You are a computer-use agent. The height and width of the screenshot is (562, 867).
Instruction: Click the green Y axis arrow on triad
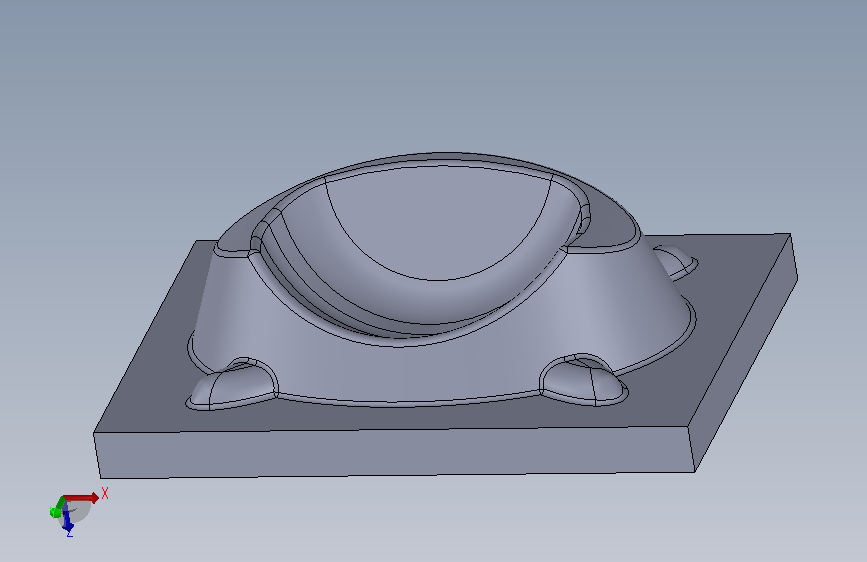[x=56, y=509]
